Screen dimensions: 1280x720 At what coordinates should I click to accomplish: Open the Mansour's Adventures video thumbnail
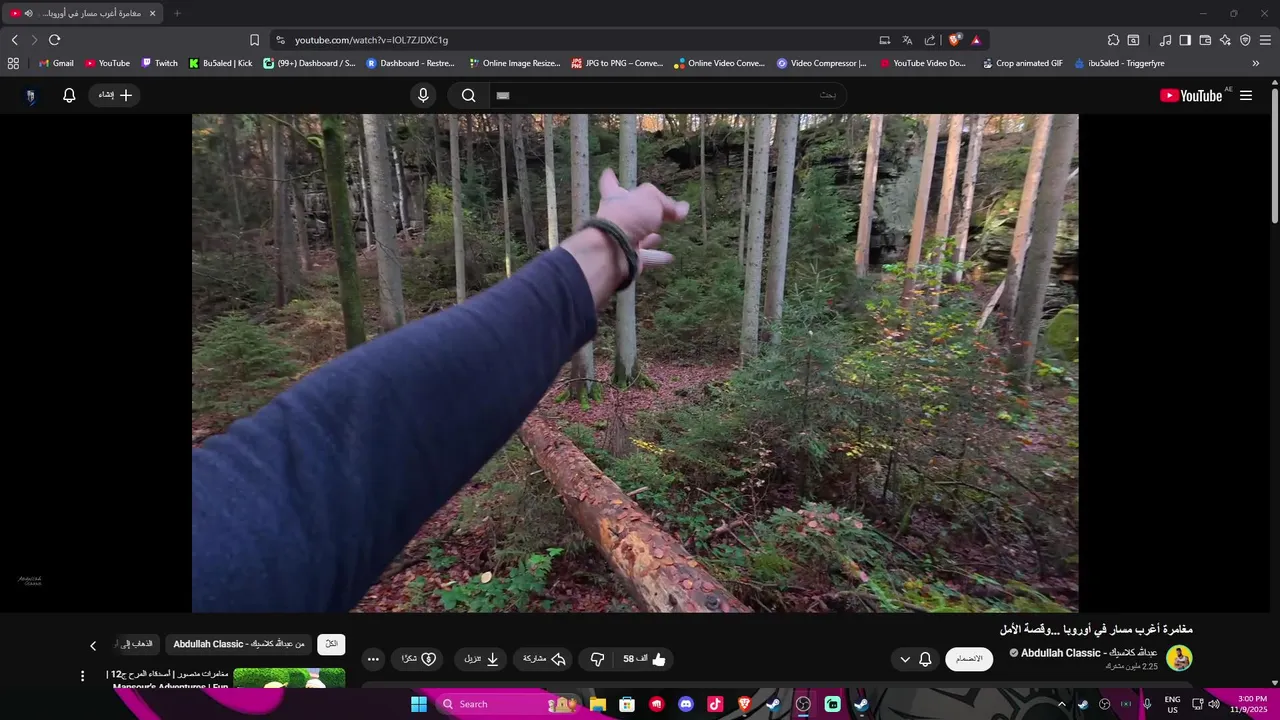(x=289, y=678)
